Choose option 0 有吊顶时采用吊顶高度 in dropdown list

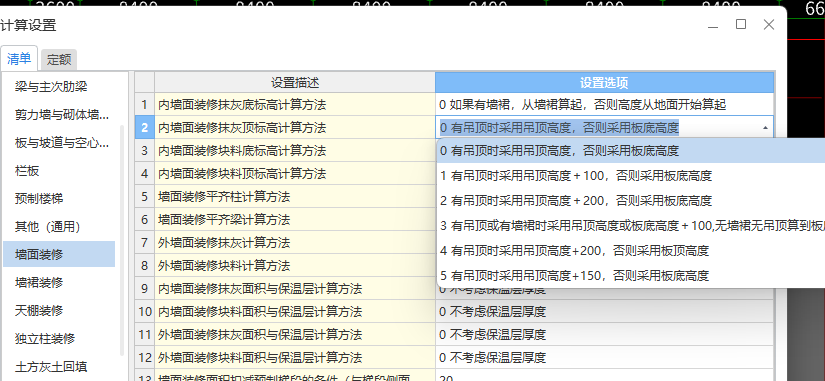click(x=631, y=151)
